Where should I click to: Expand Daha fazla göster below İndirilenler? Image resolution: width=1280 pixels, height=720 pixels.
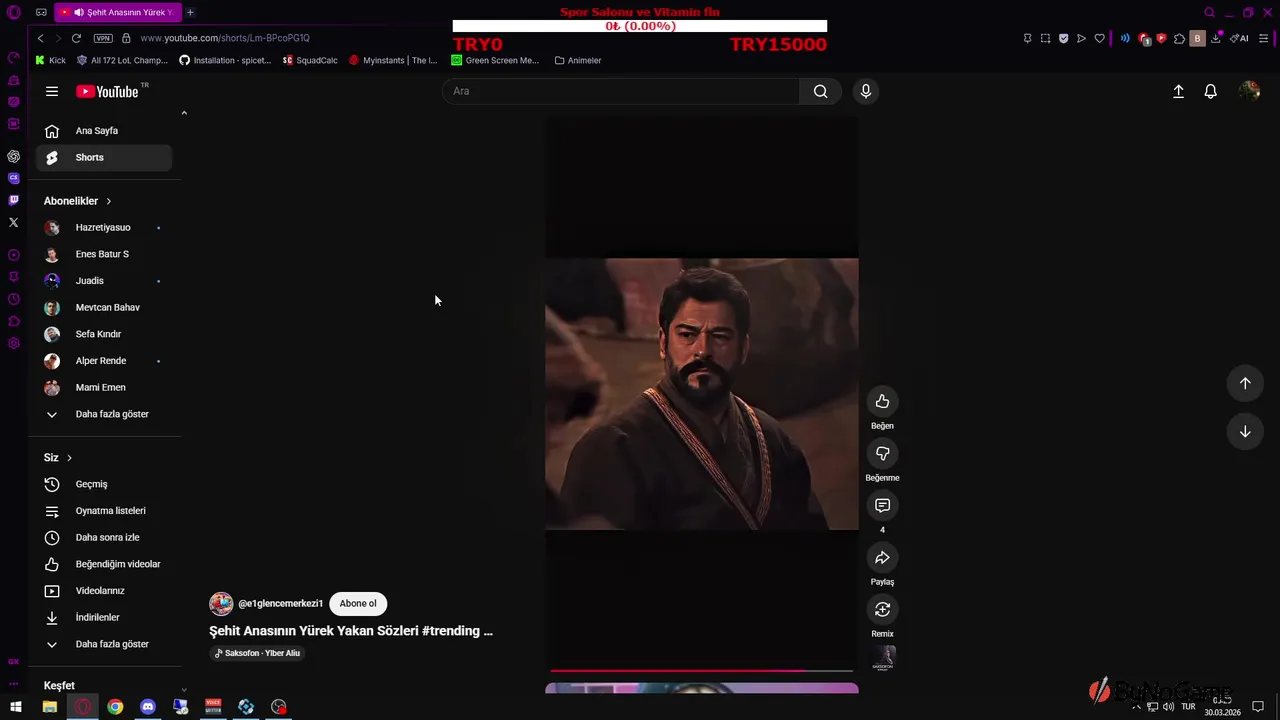(104, 644)
